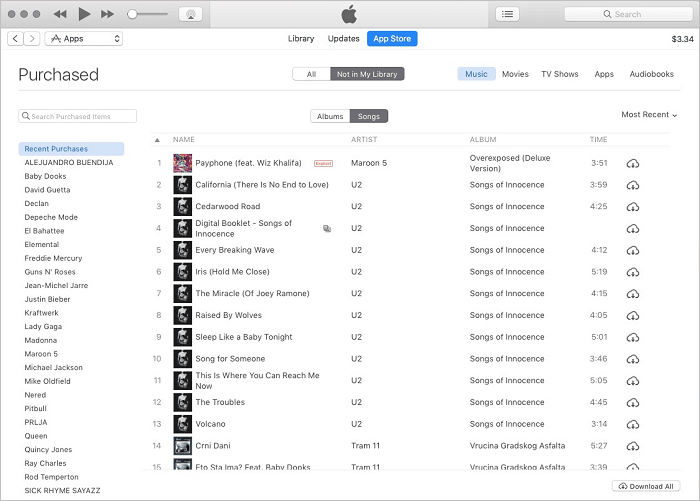This screenshot has height=501, width=700.
Task: Switch to the Albums view
Action: point(330,116)
